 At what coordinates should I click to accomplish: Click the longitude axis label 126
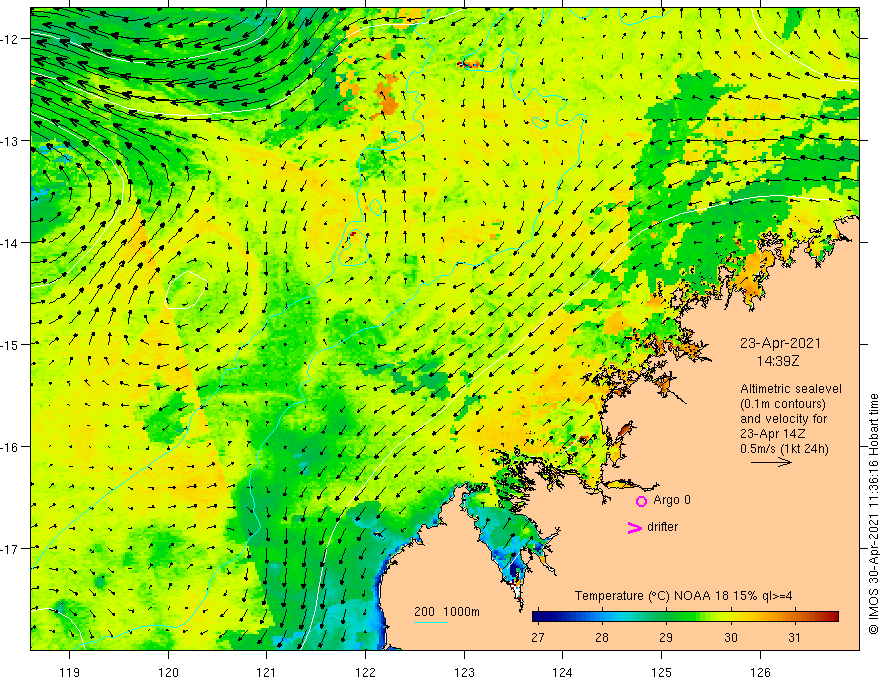[760, 672]
